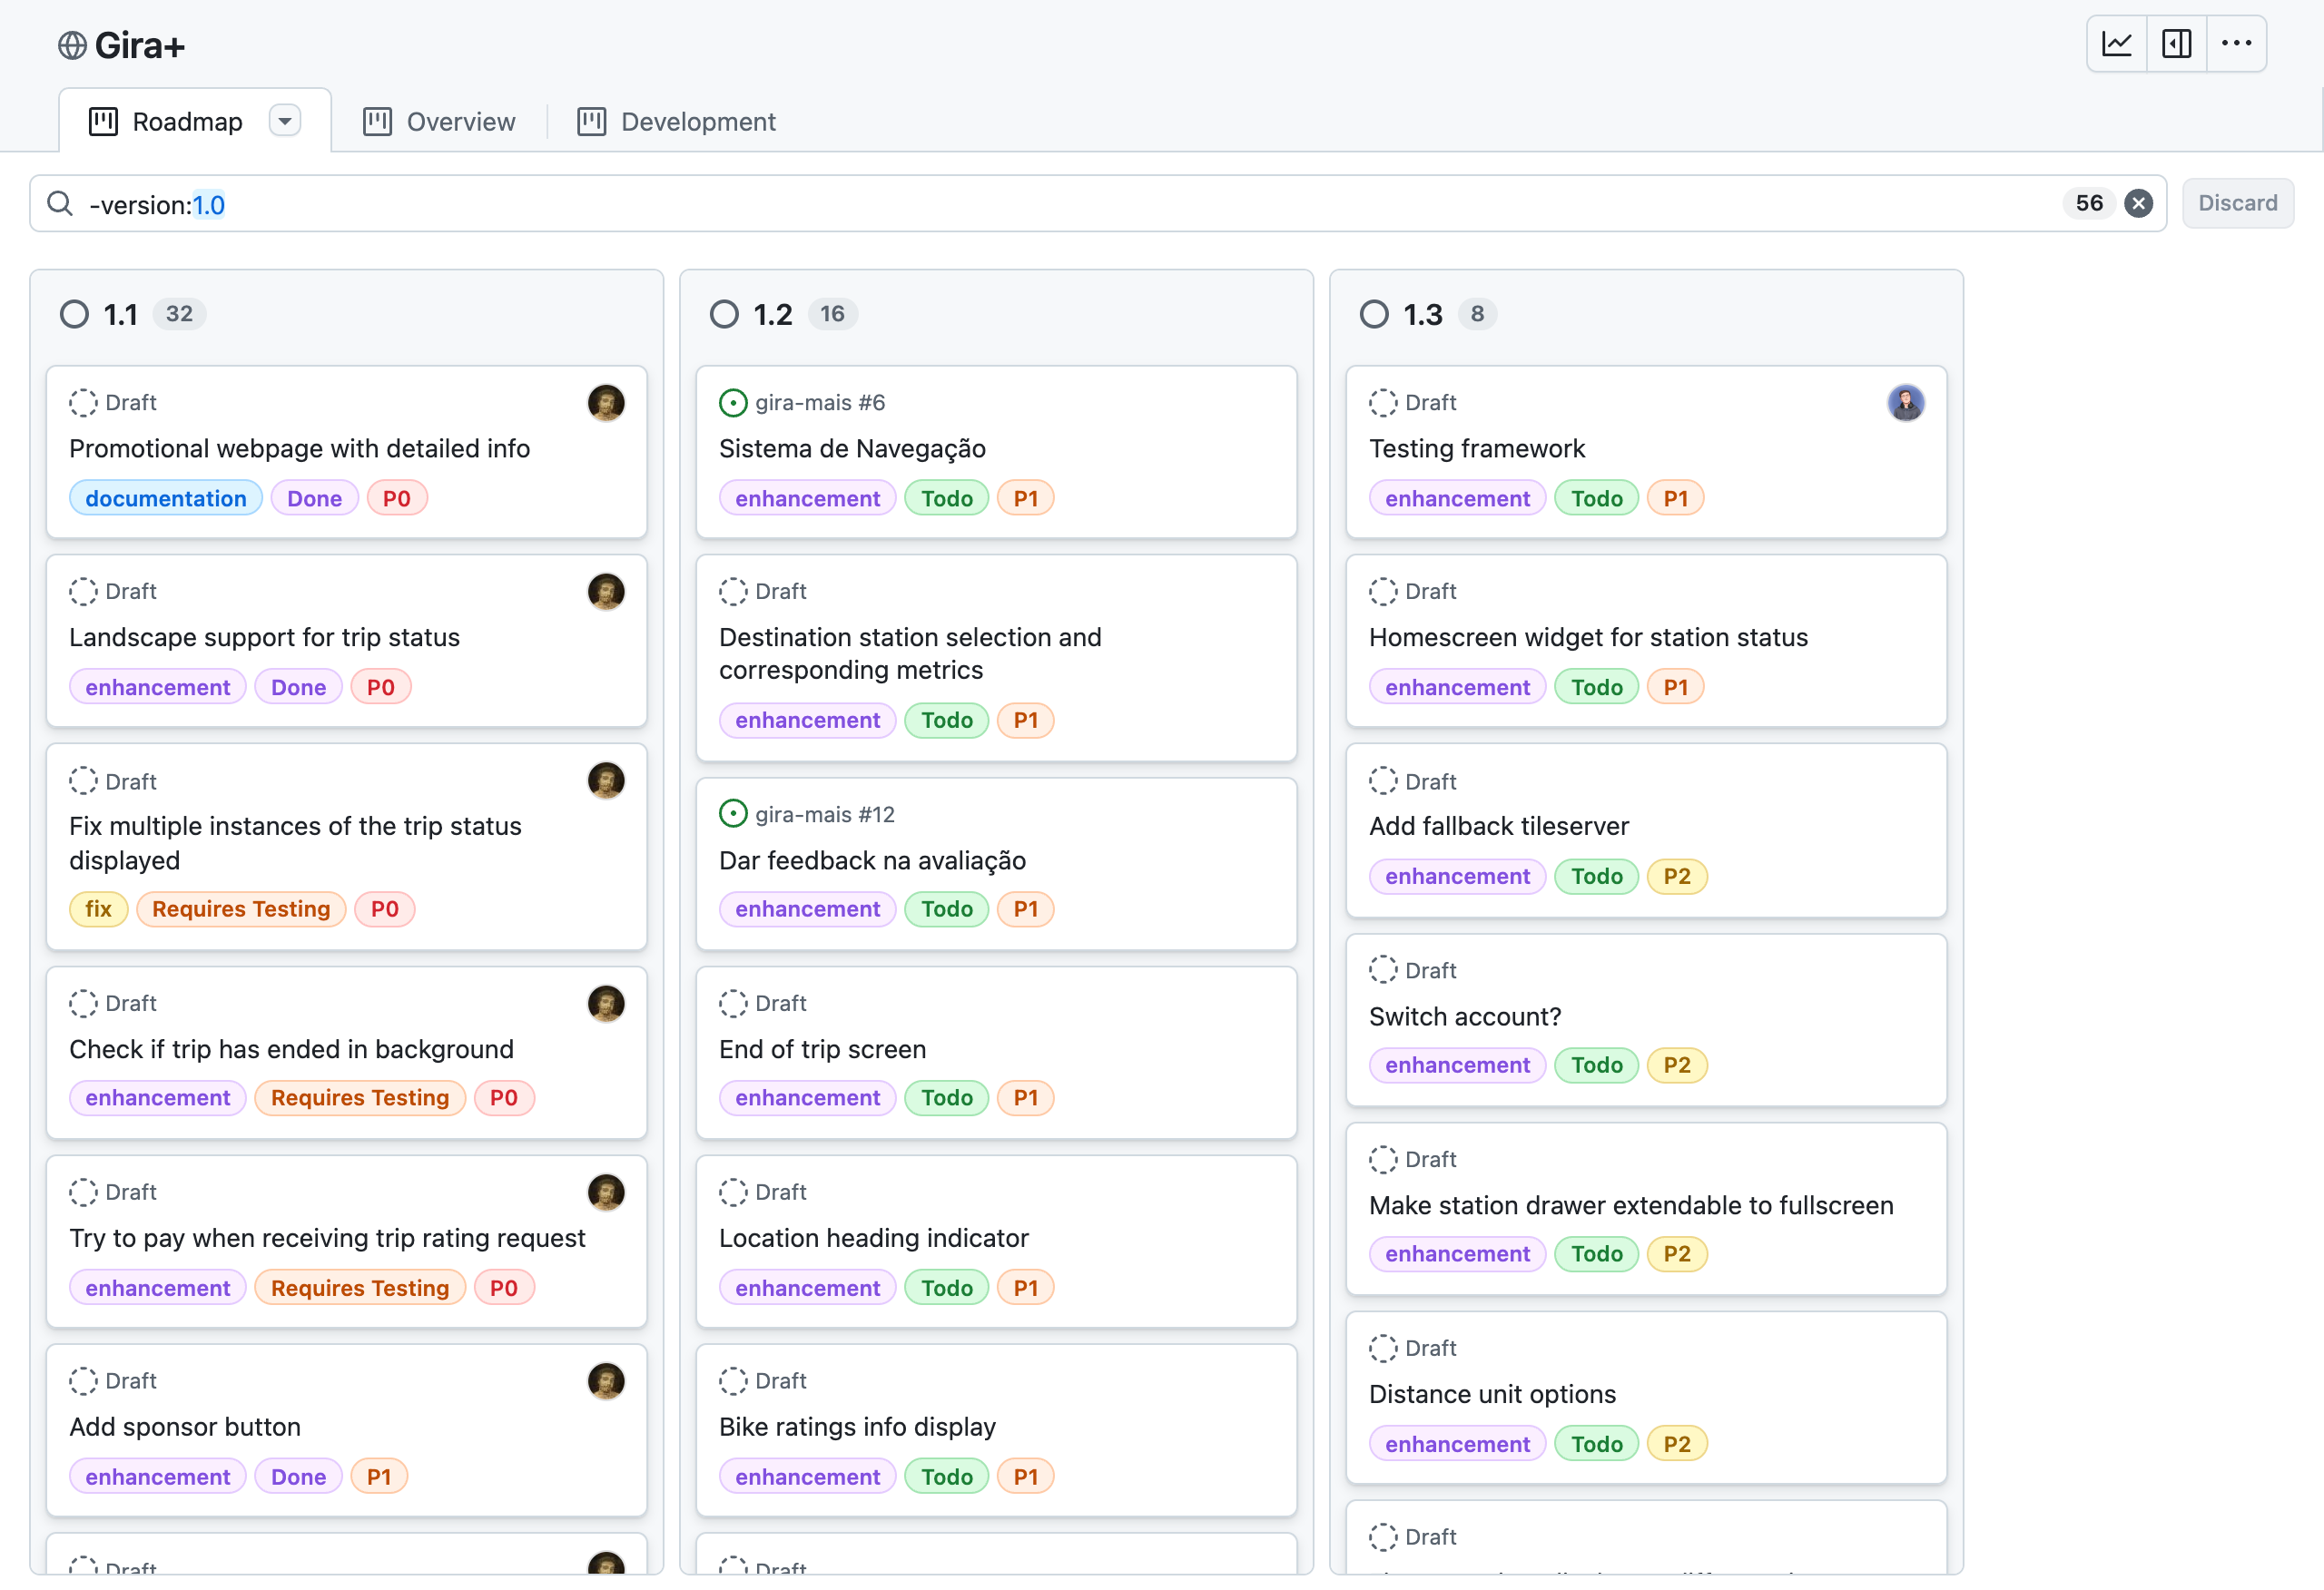Click P0 label on Promotional webpage card
Screen dimensions: 2324x1590
tap(397, 499)
